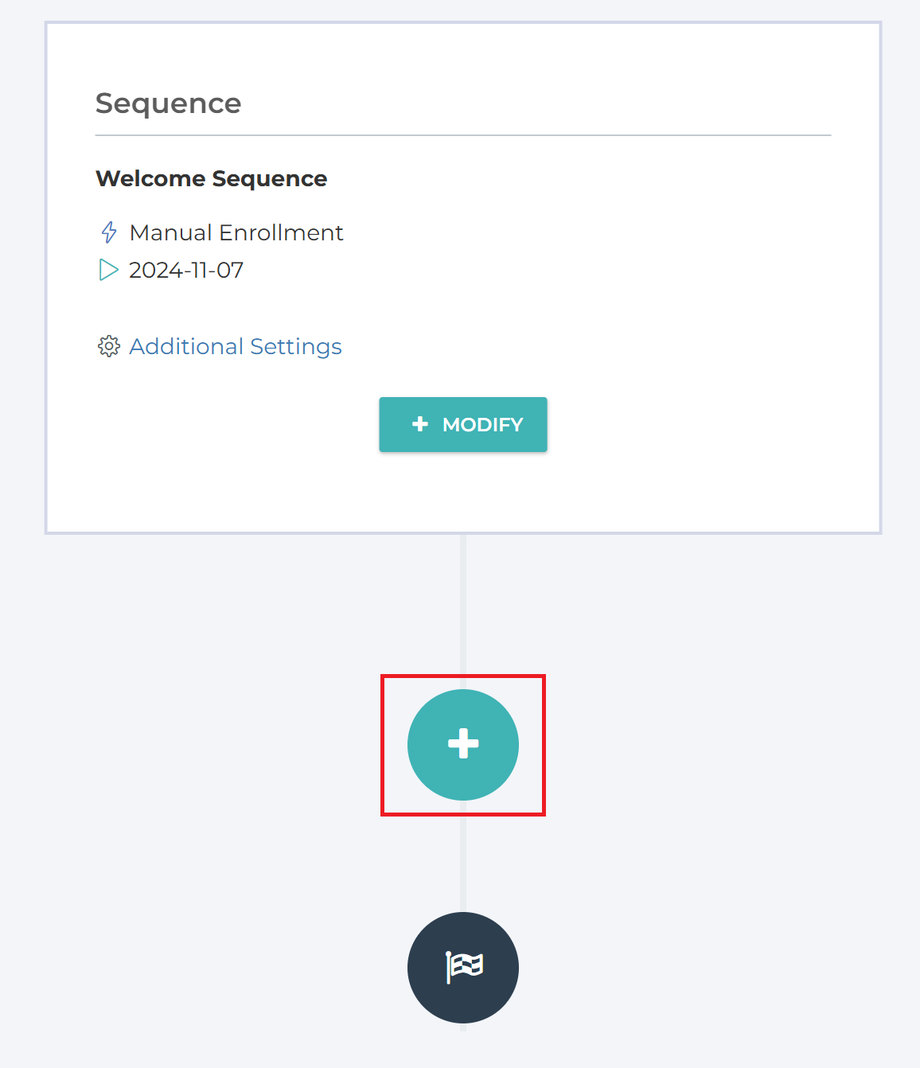The width and height of the screenshot is (920, 1068).
Task: Click the white flag glyph in dark circle
Action: point(464,967)
